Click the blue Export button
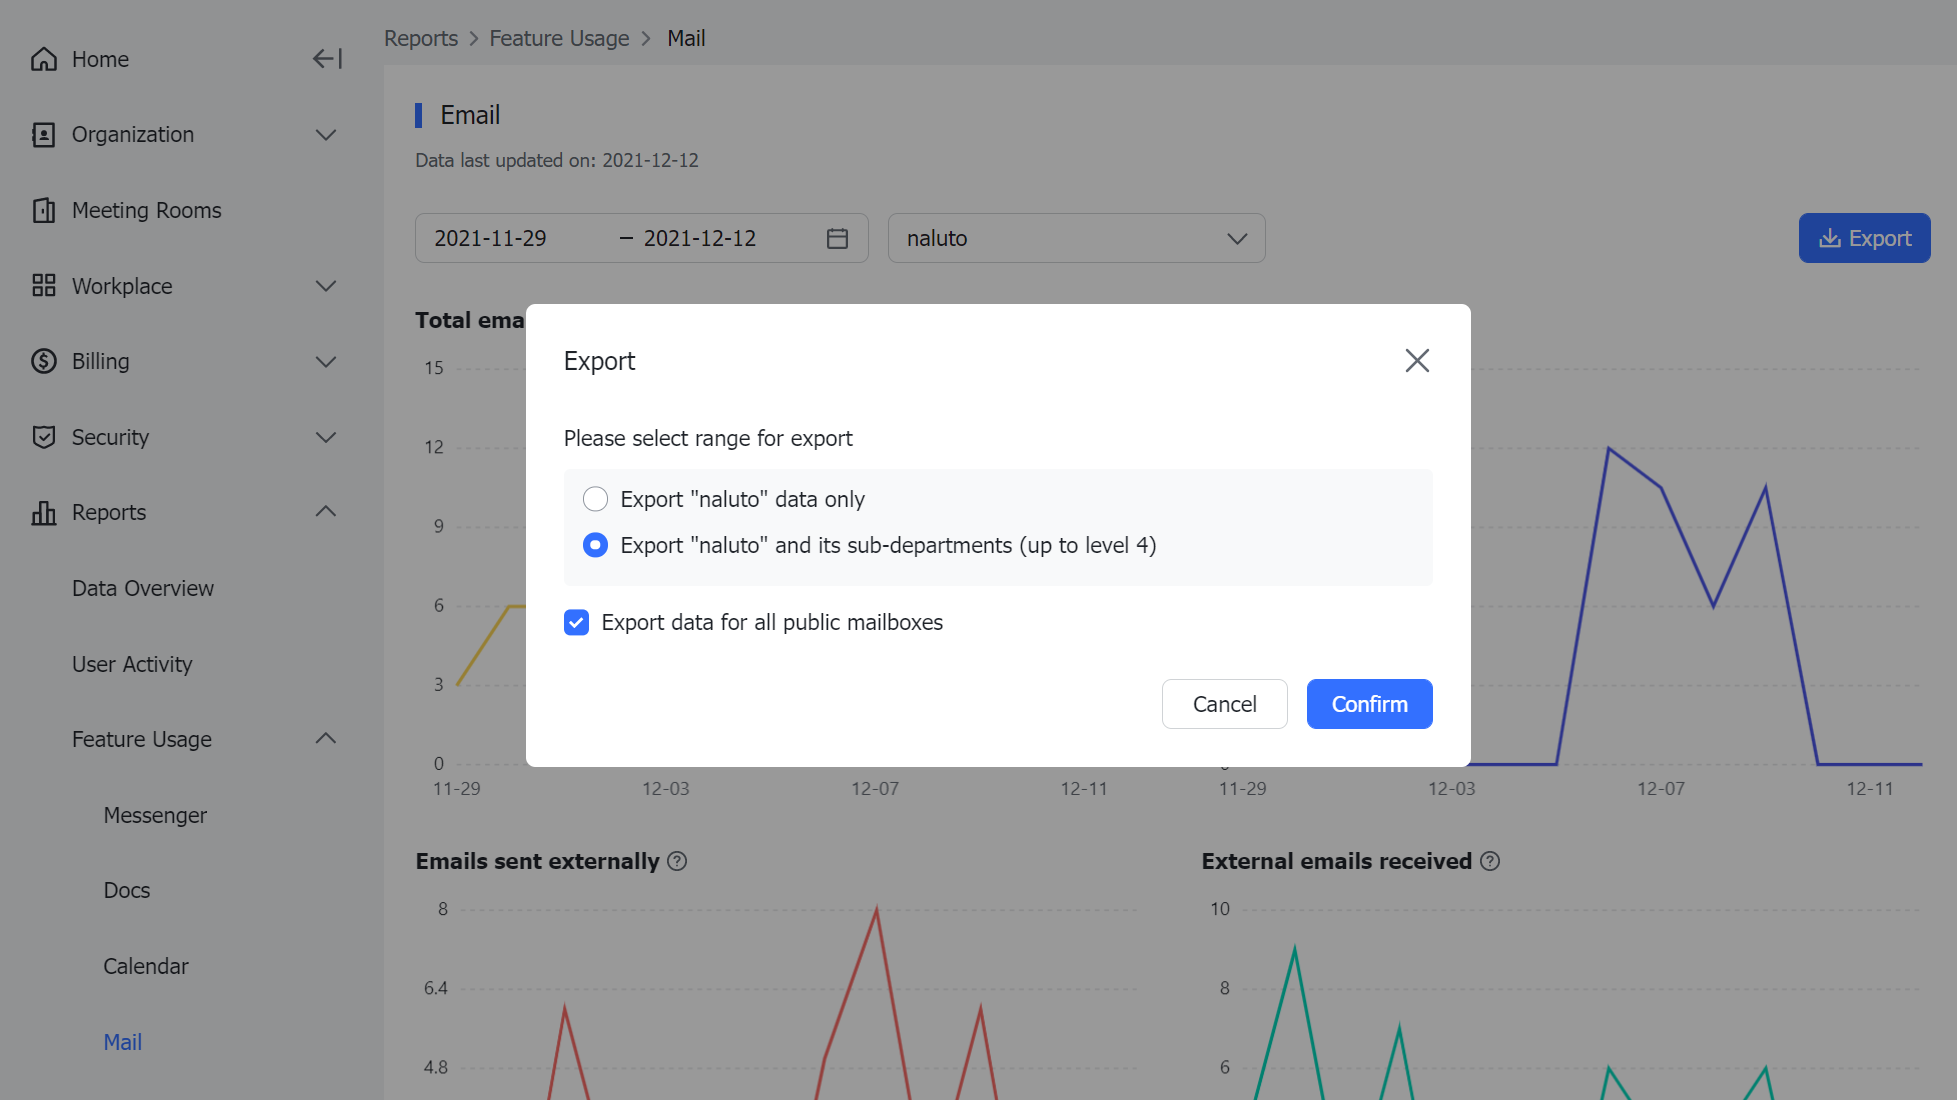Viewport: 1957px width, 1100px height. tap(1864, 238)
